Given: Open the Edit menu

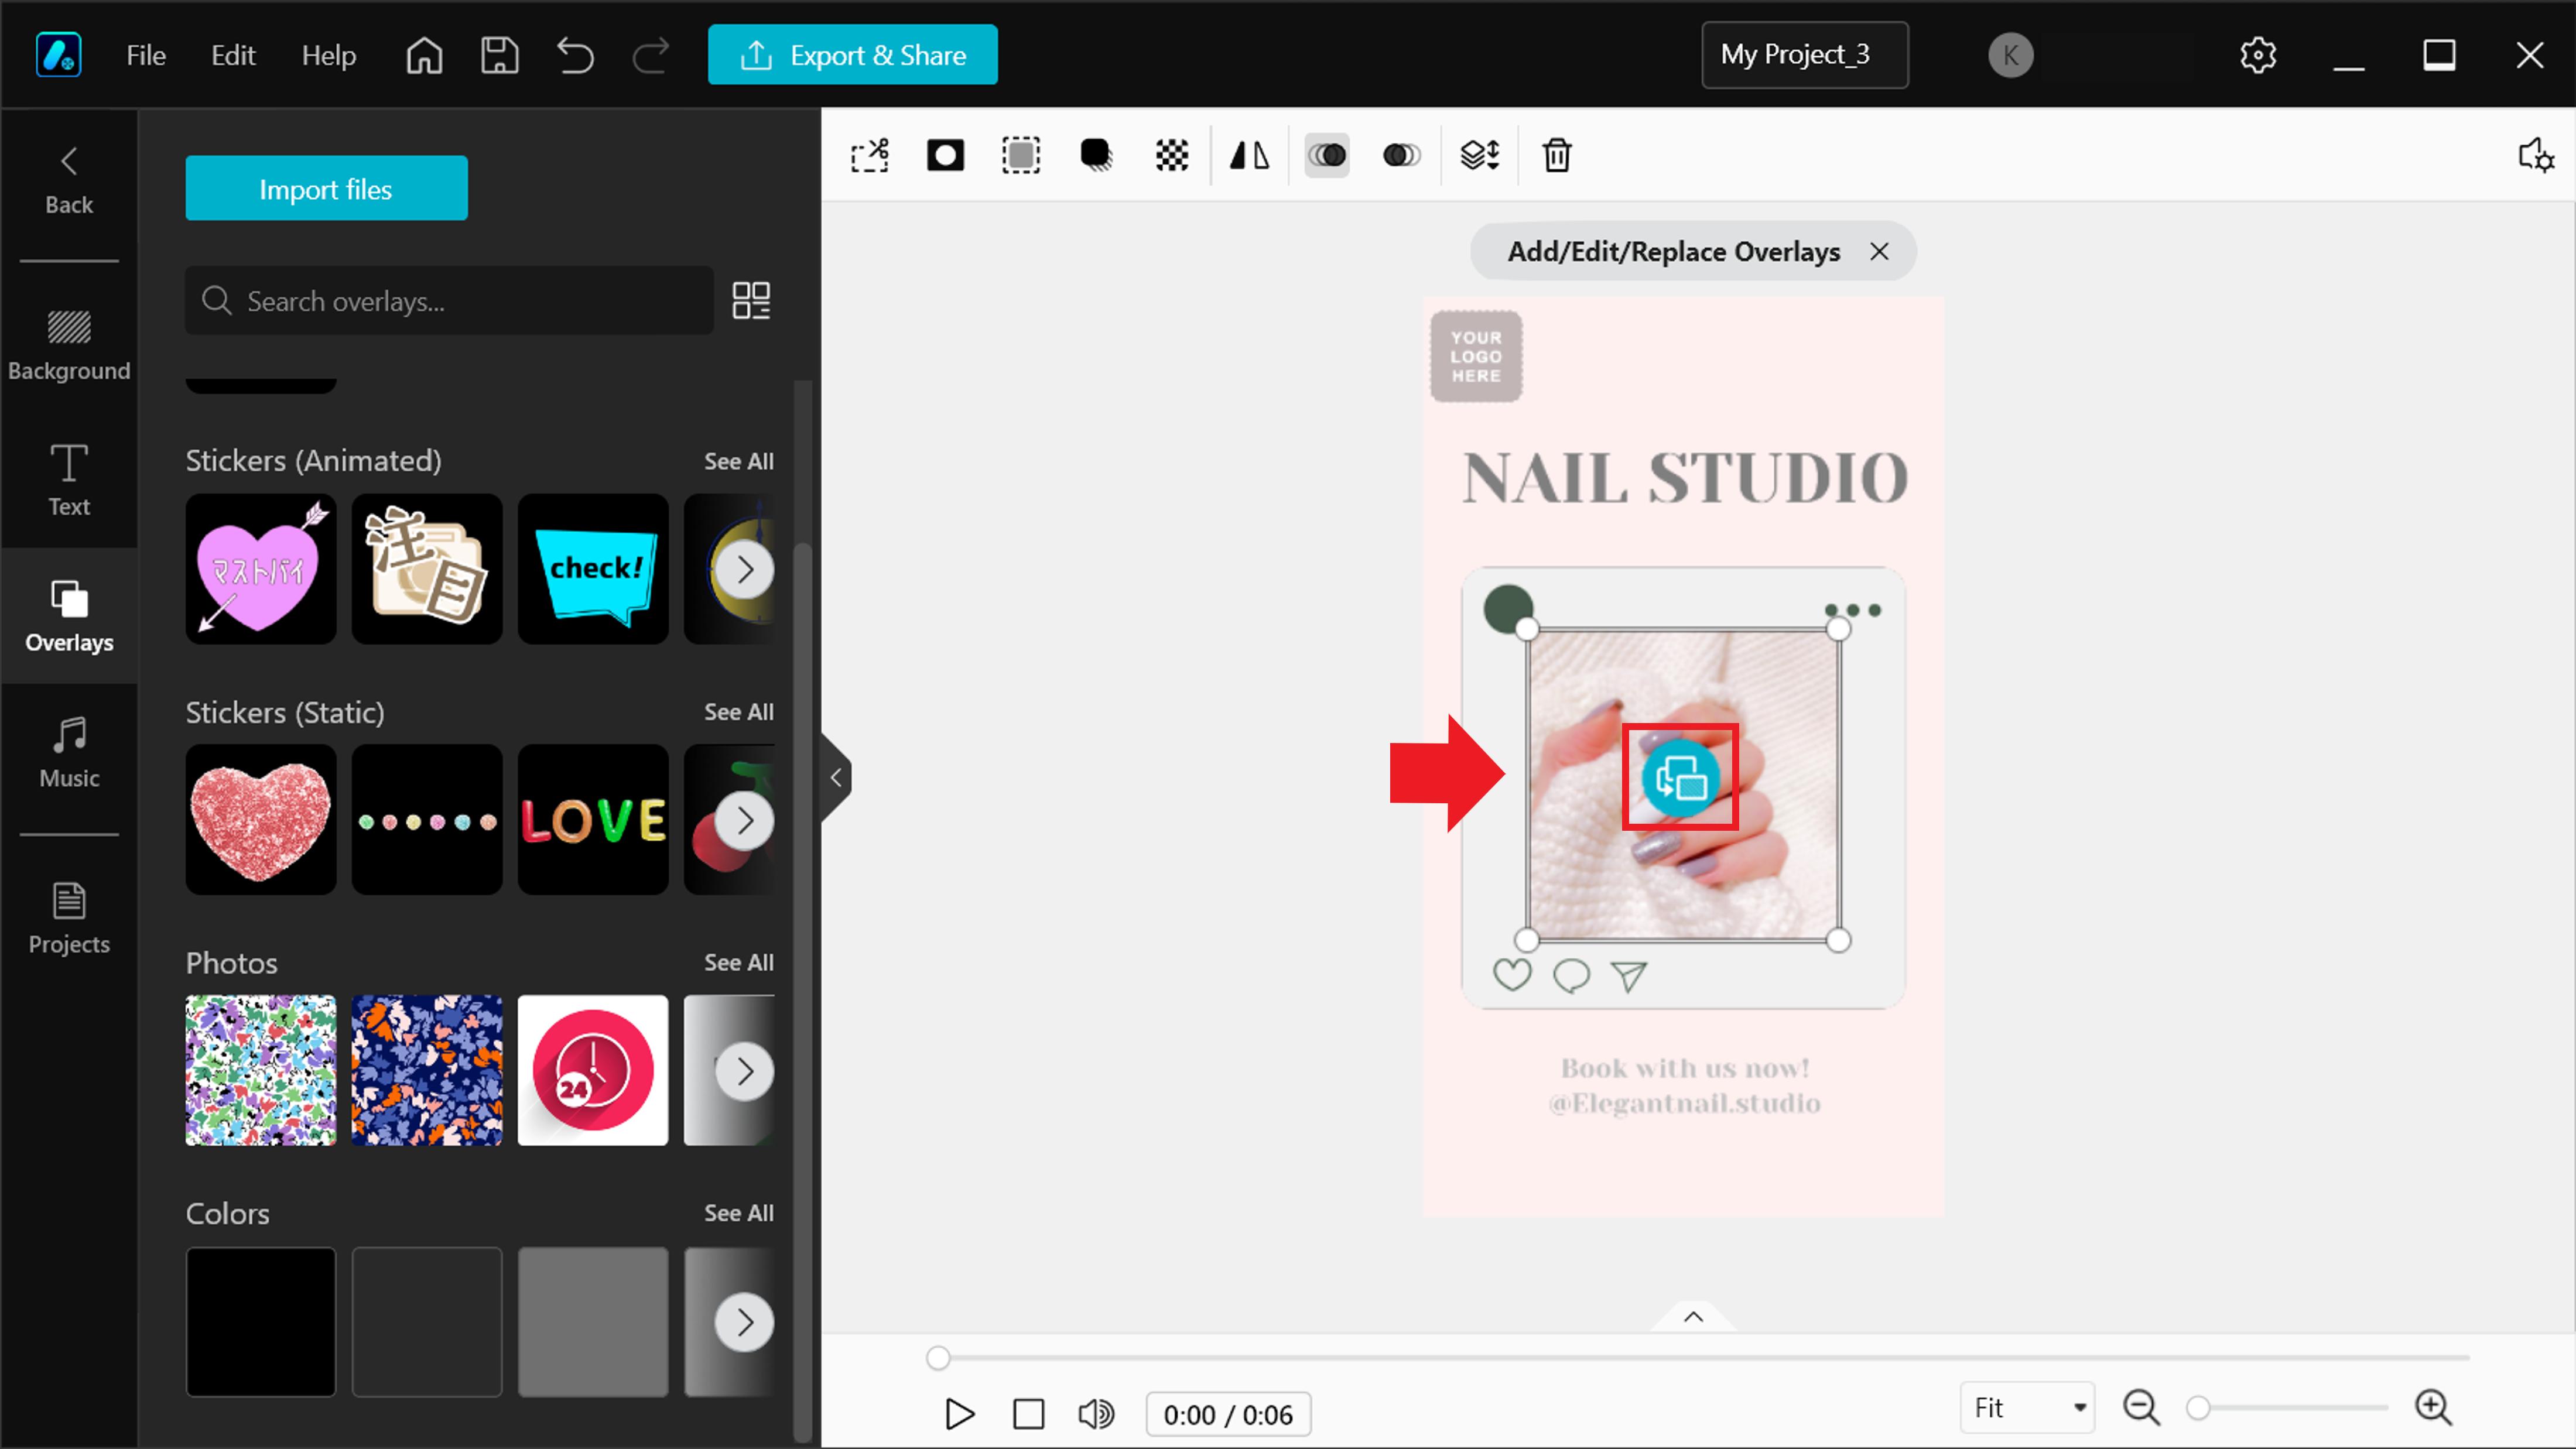Looking at the screenshot, I should tap(233, 55).
